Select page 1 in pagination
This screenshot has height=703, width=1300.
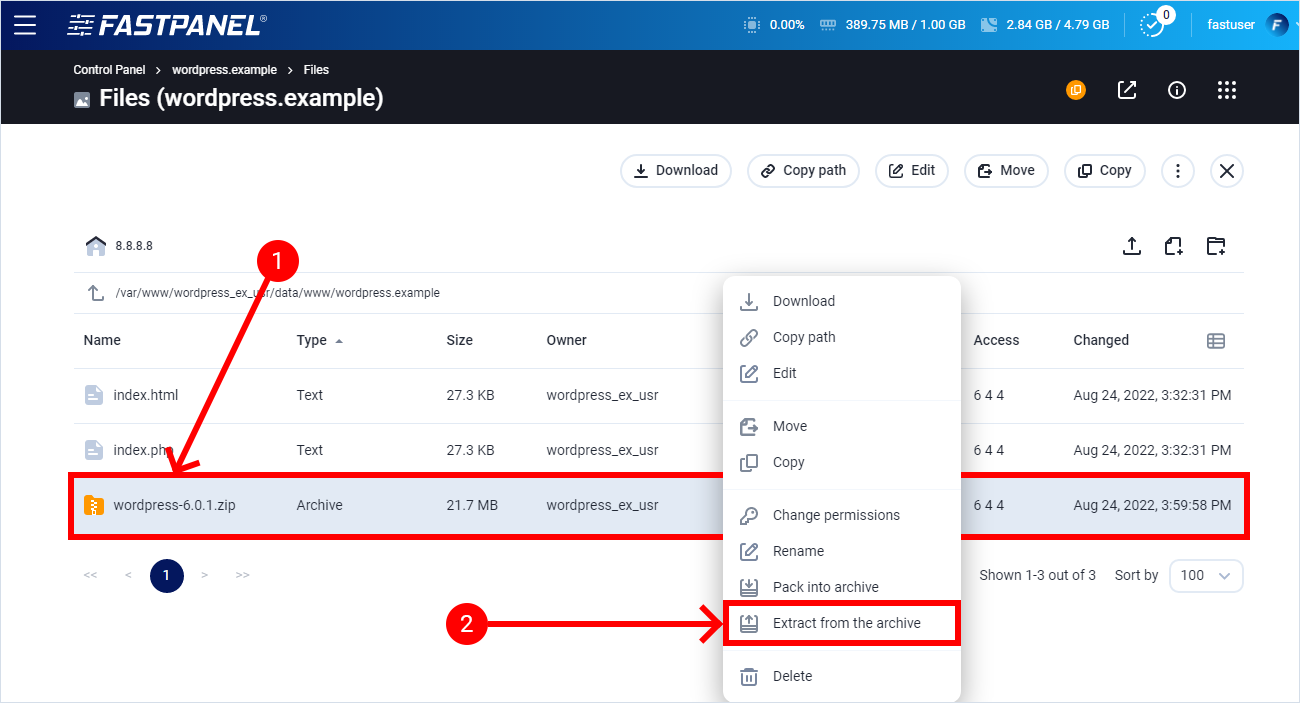[x=167, y=575]
